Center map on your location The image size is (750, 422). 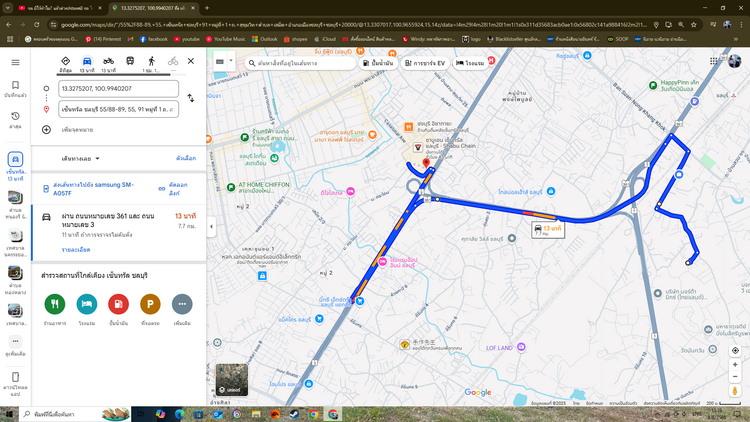735,351
